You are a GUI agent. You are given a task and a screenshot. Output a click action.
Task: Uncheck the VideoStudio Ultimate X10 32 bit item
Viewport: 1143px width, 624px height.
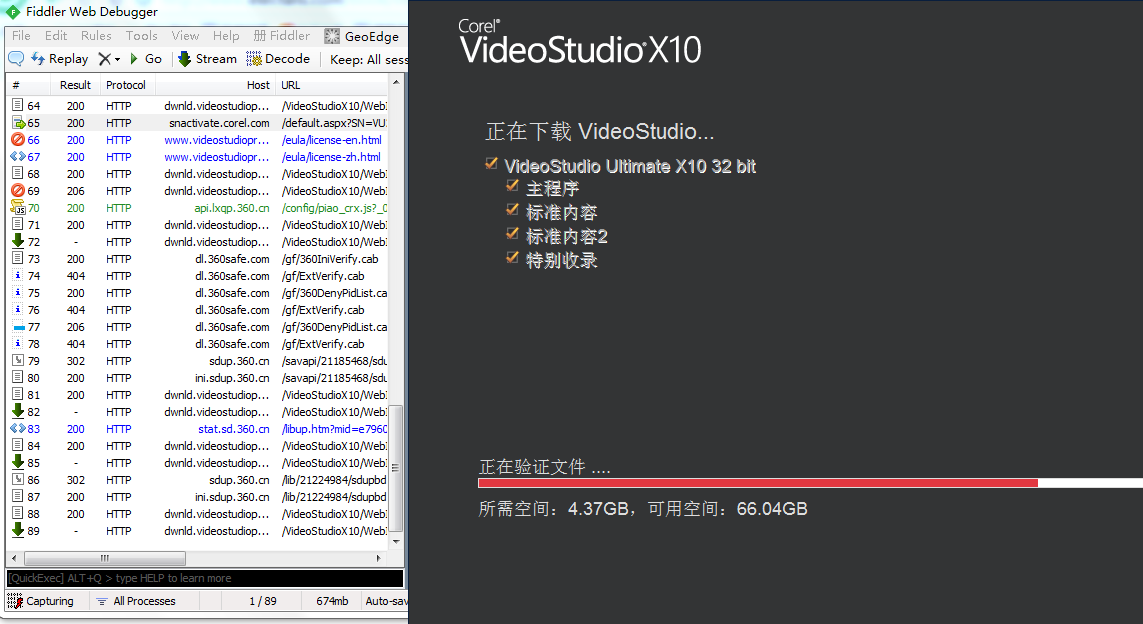pos(491,166)
